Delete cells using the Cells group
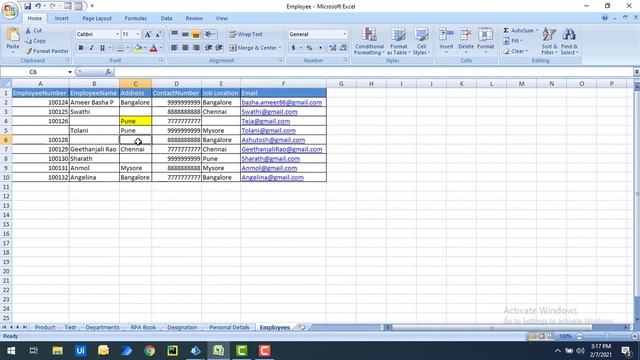The image size is (640, 360). 466,41
